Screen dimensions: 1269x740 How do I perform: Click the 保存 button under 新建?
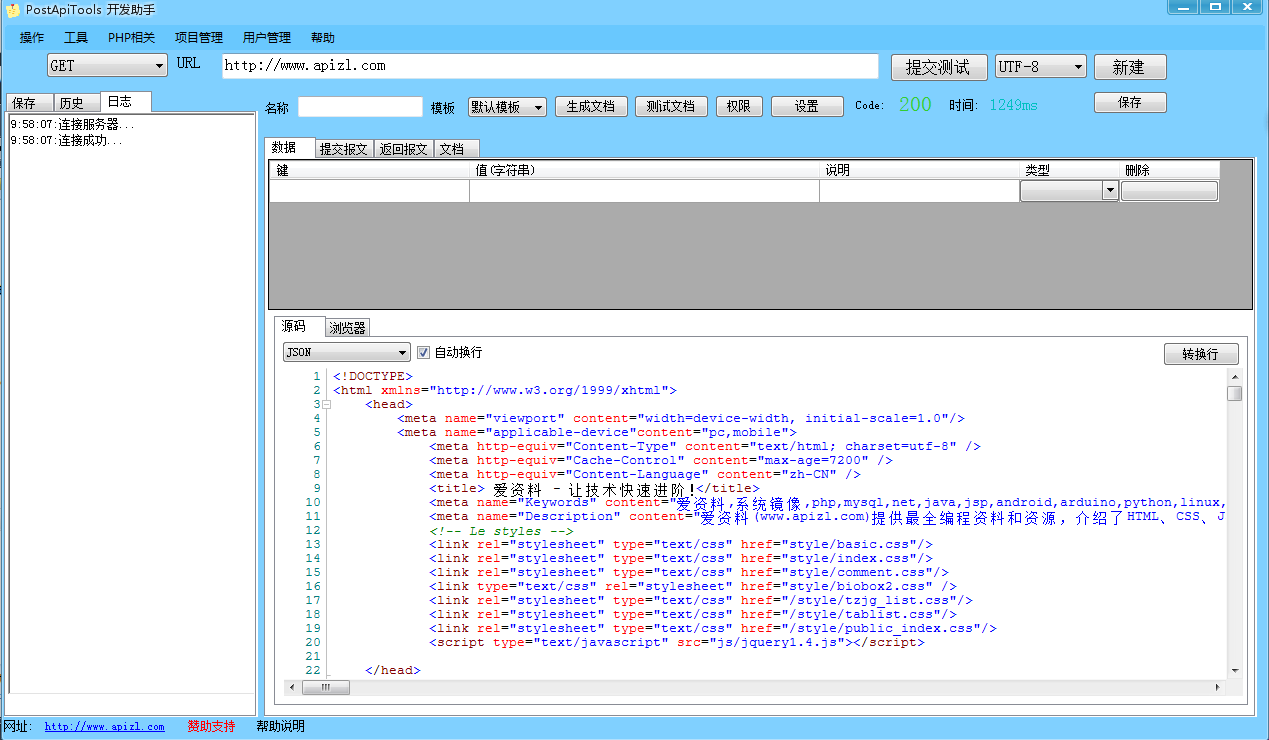click(x=1130, y=102)
